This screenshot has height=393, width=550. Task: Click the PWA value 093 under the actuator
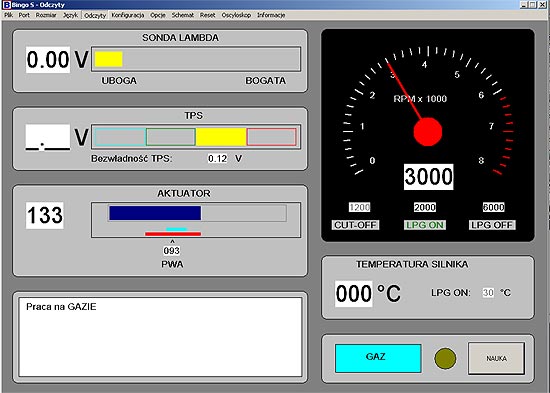[x=172, y=251]
